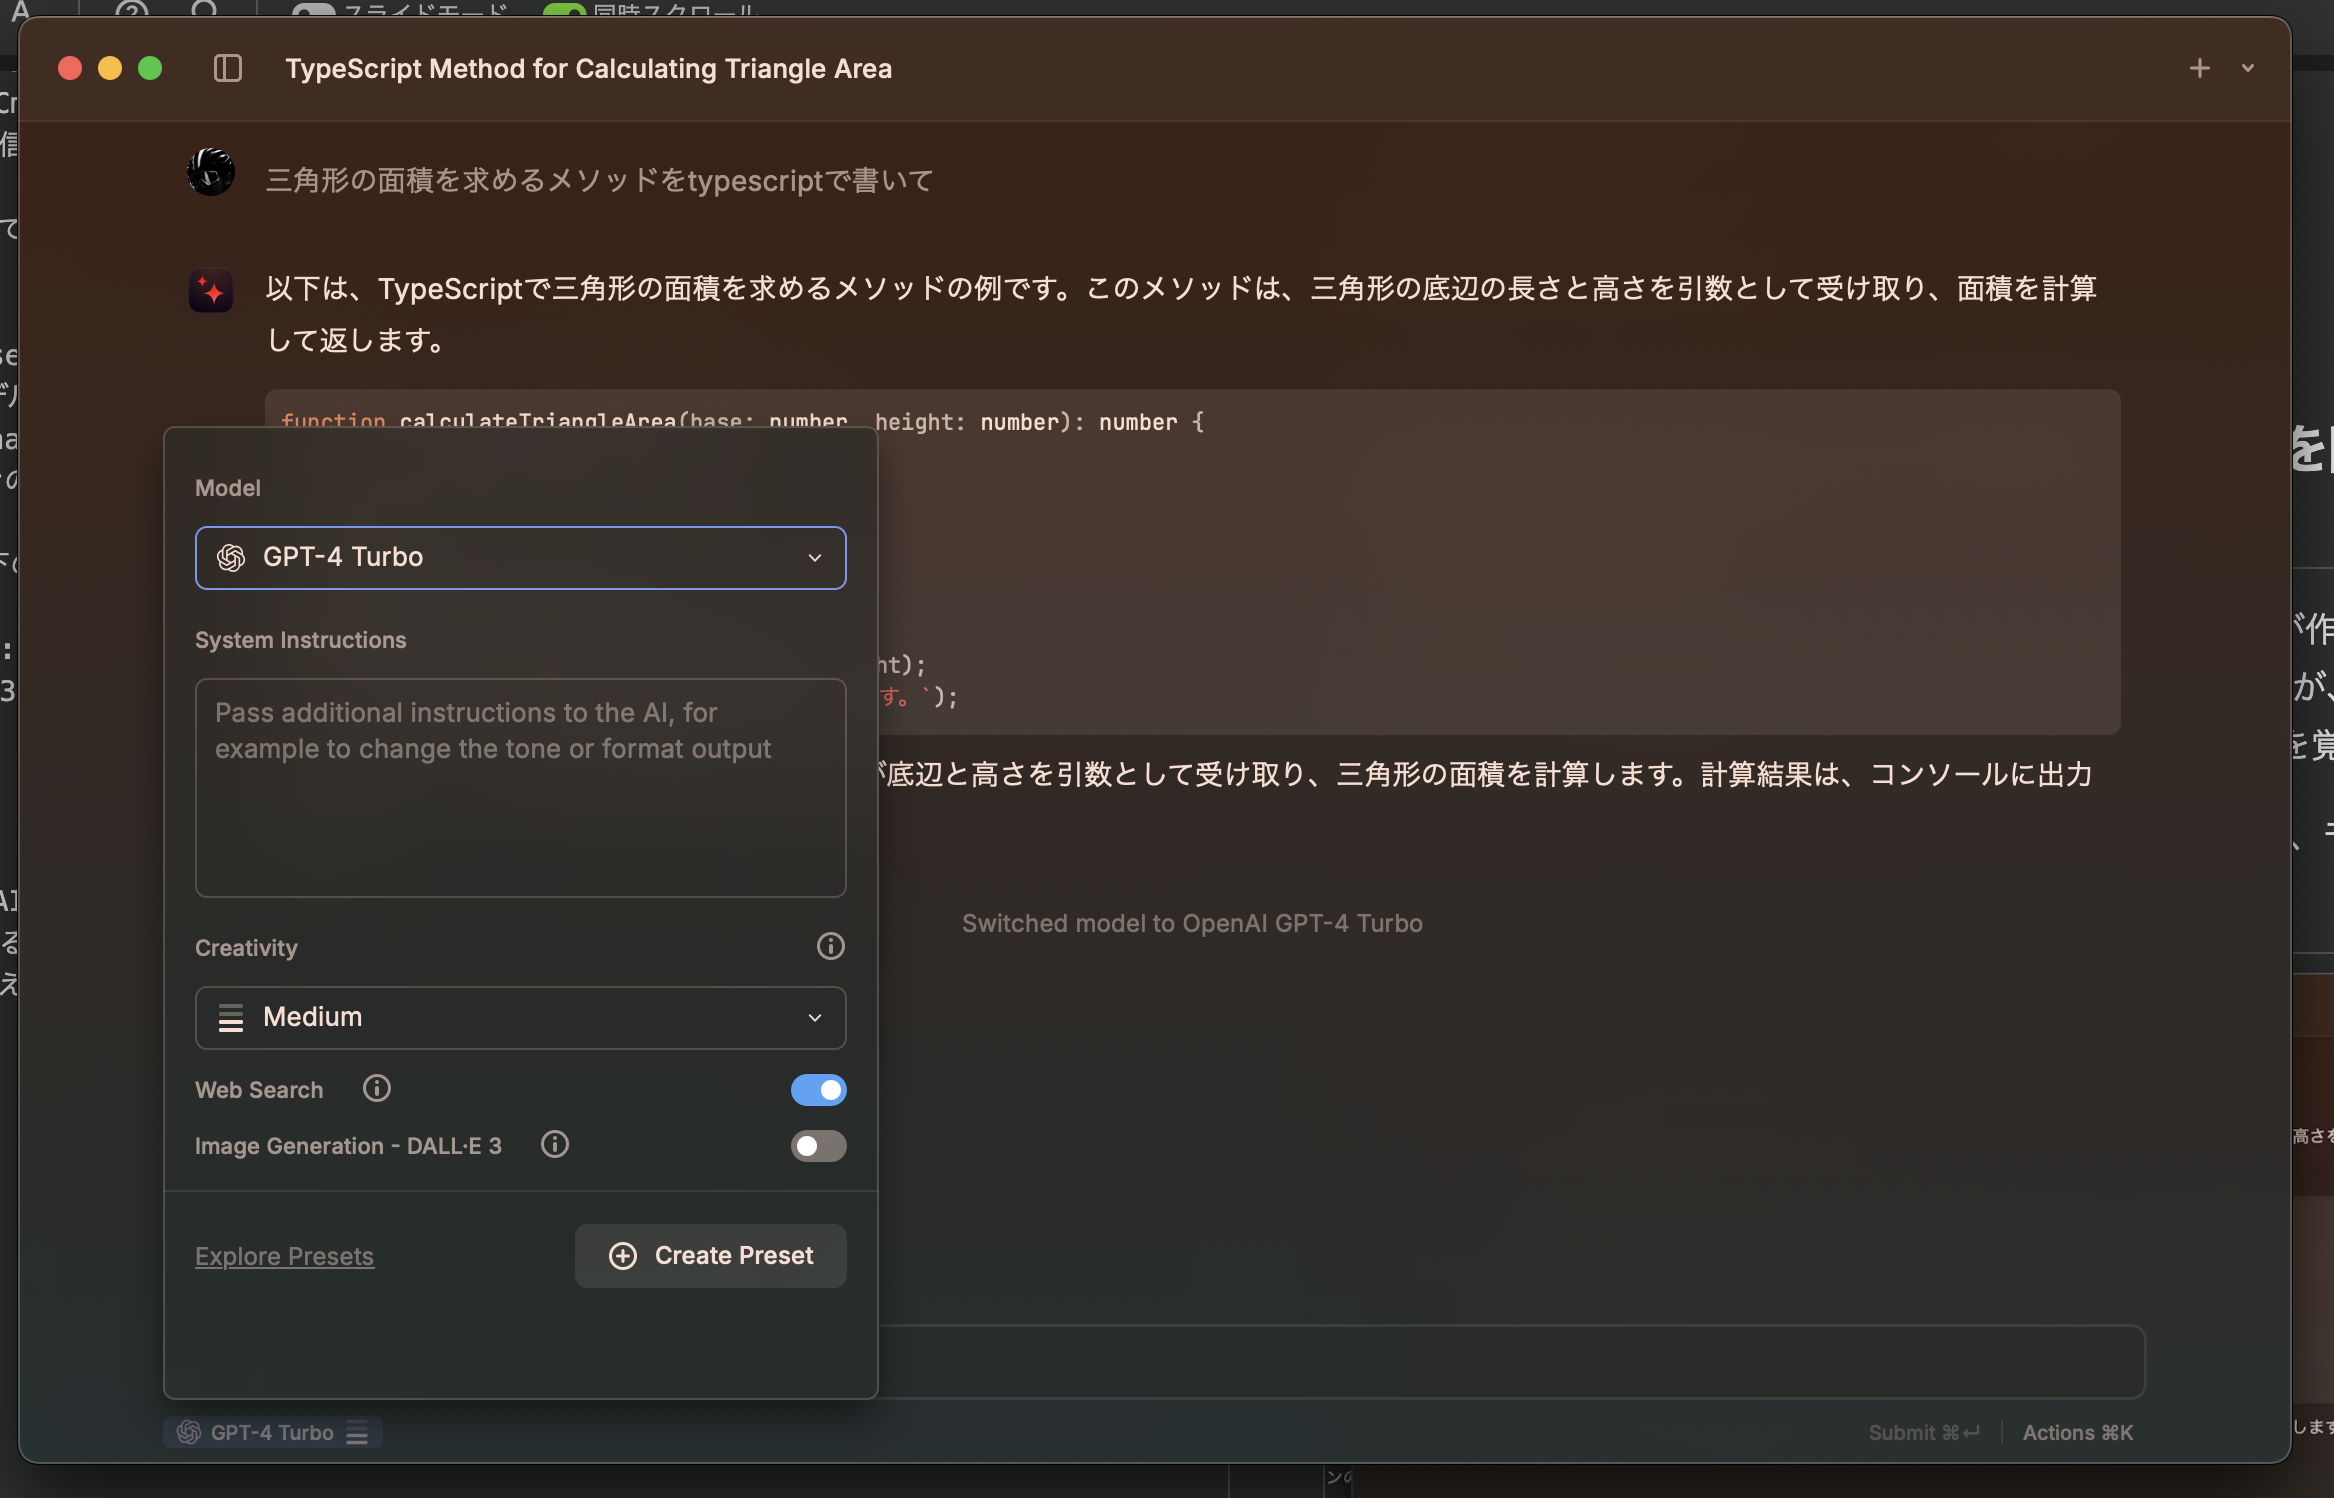Click the System Instructions text area
The width and height of the screenshot is (2334, 1498).
click(x=520, y=788)
